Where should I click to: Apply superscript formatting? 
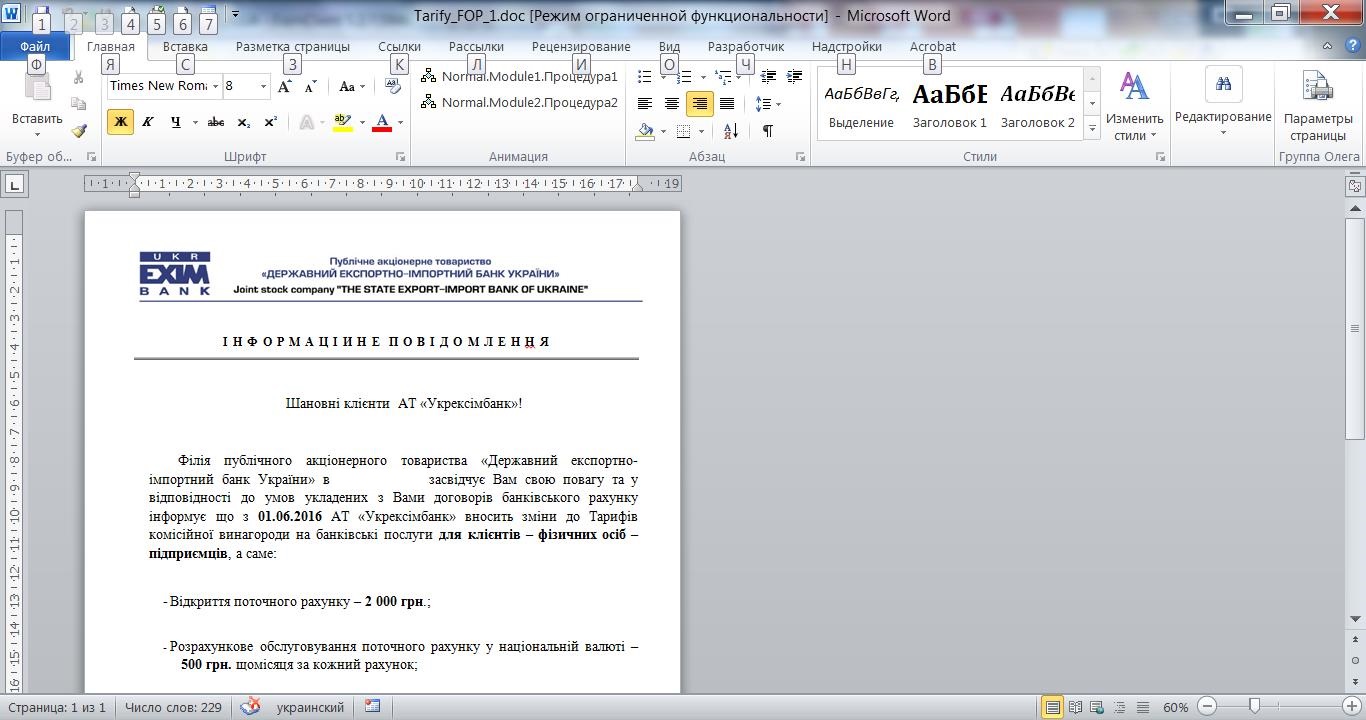click(x=271, y=122)
